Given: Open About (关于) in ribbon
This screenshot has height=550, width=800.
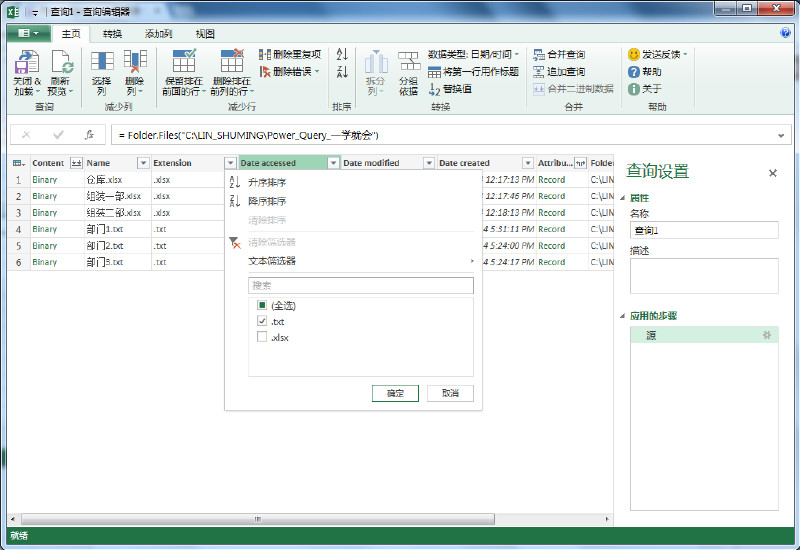Looking at the screenshot, I should [x=644, y=89].
